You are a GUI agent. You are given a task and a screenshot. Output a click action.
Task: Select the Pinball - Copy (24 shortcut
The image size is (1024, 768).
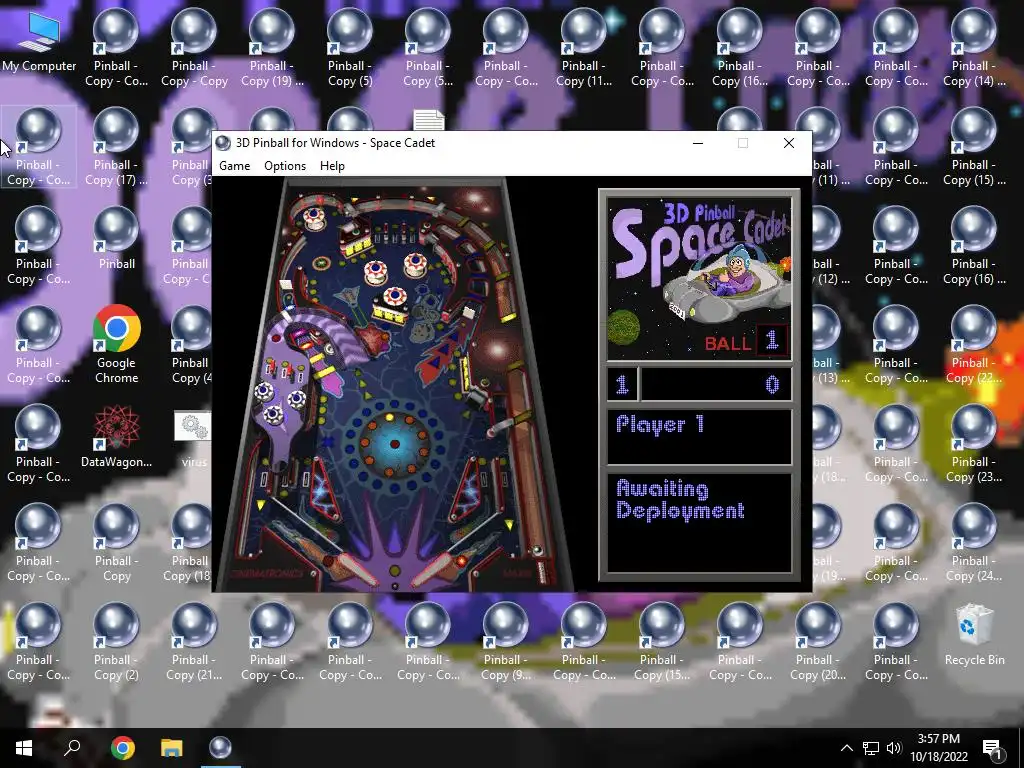pyautogui.click(x=974, y=543)
